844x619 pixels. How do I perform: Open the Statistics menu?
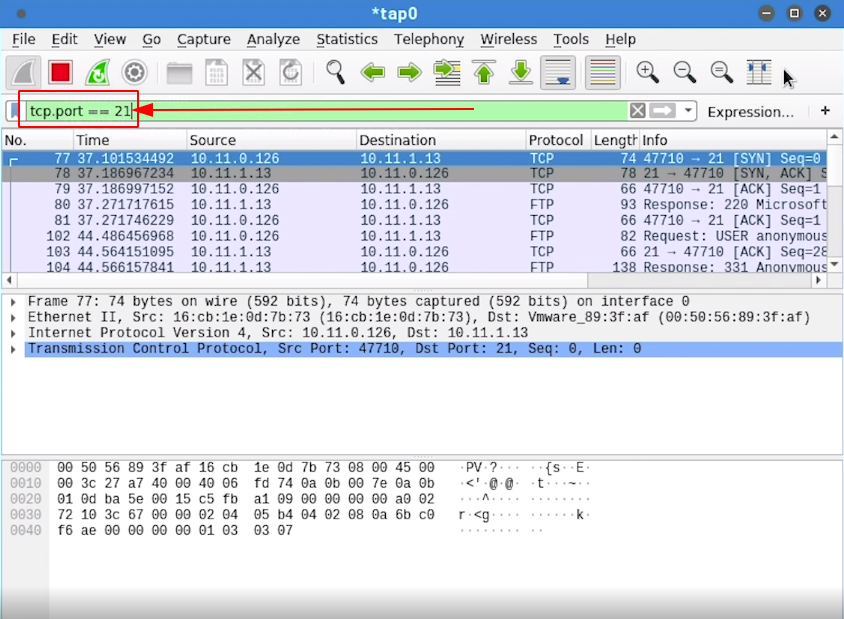click(346, 39)
